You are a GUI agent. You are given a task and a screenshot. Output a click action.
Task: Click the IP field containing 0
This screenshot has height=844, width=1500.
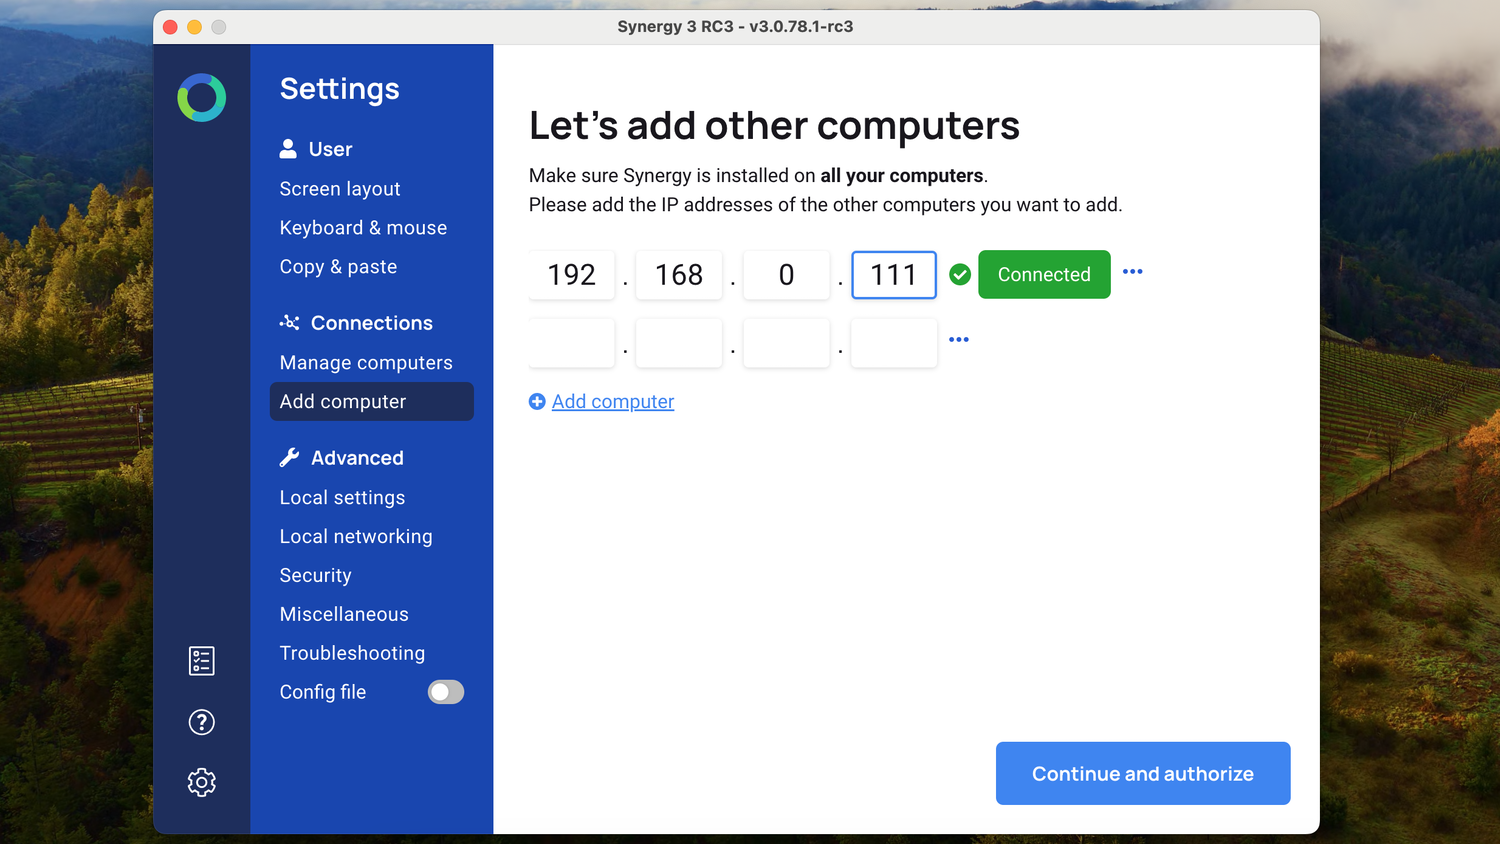[787, 275]
